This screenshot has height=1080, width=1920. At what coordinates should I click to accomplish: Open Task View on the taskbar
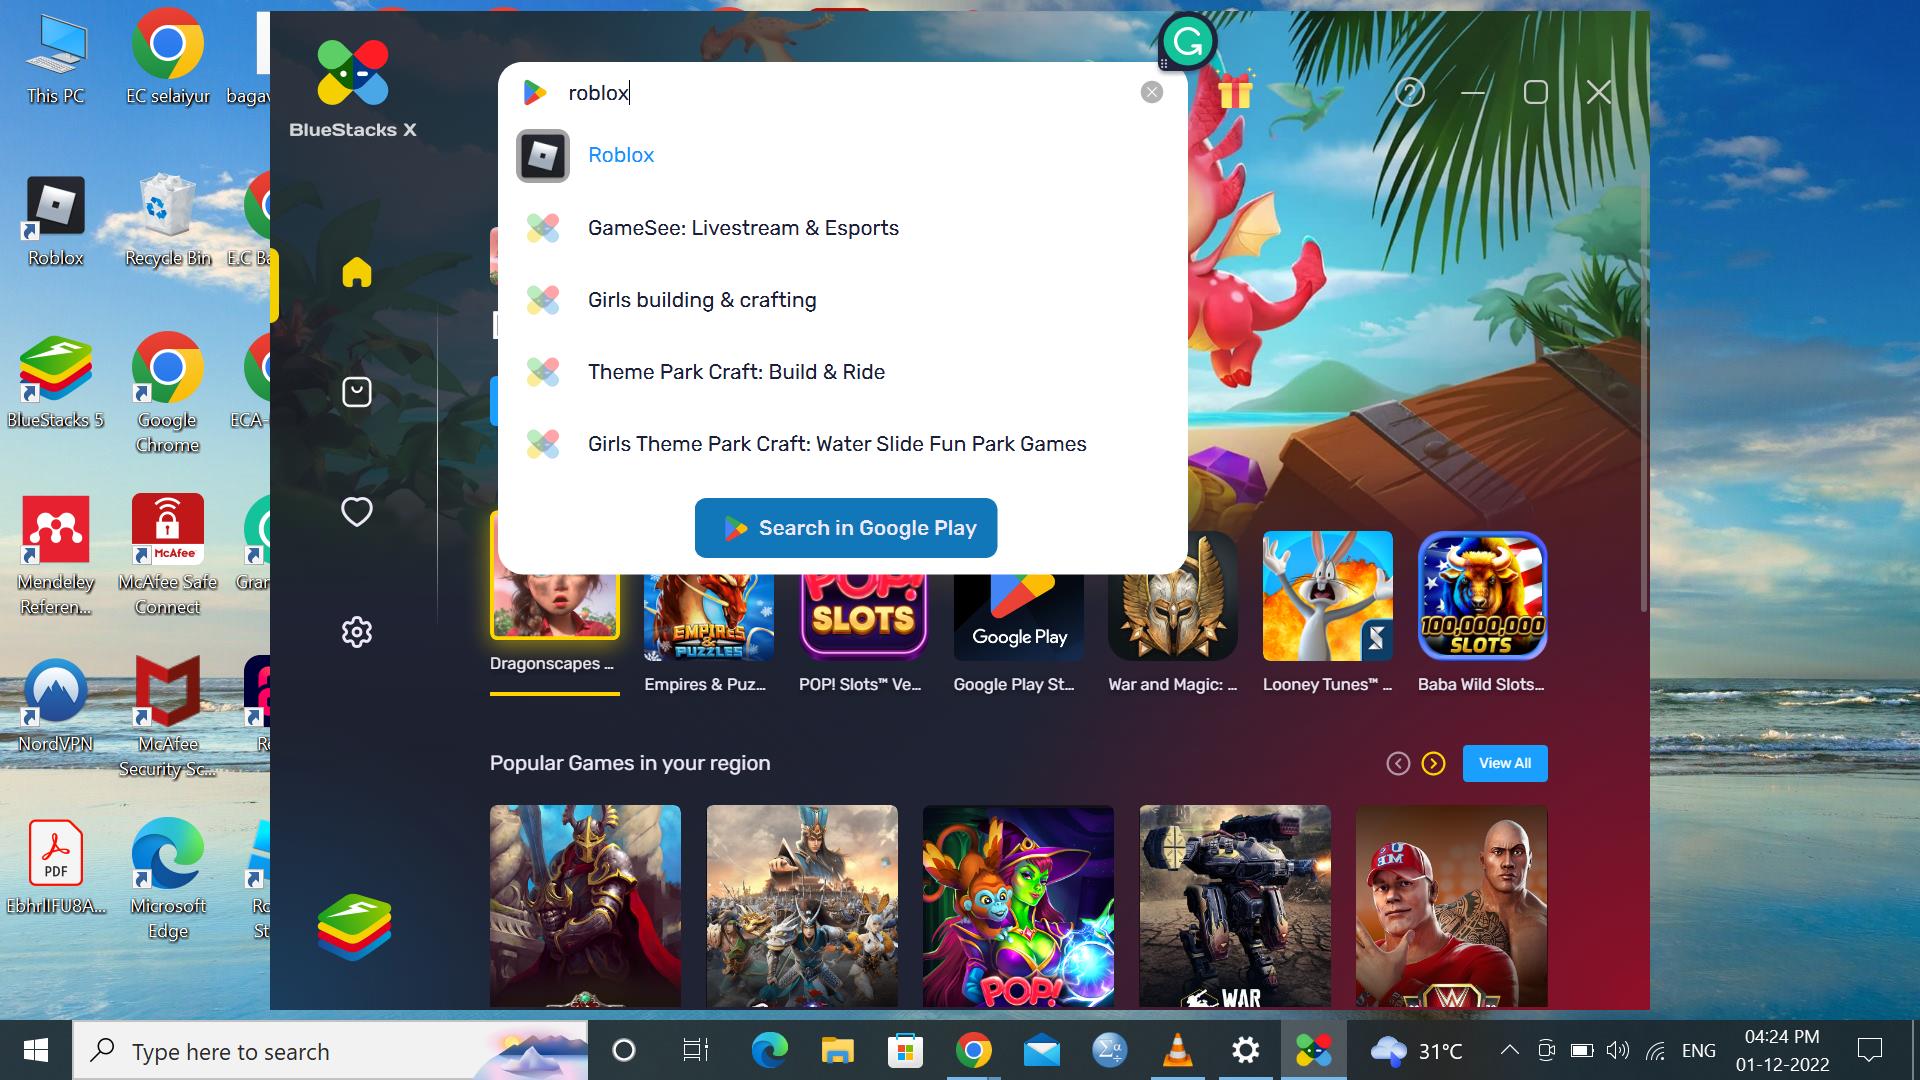[x=695, y=1051]
